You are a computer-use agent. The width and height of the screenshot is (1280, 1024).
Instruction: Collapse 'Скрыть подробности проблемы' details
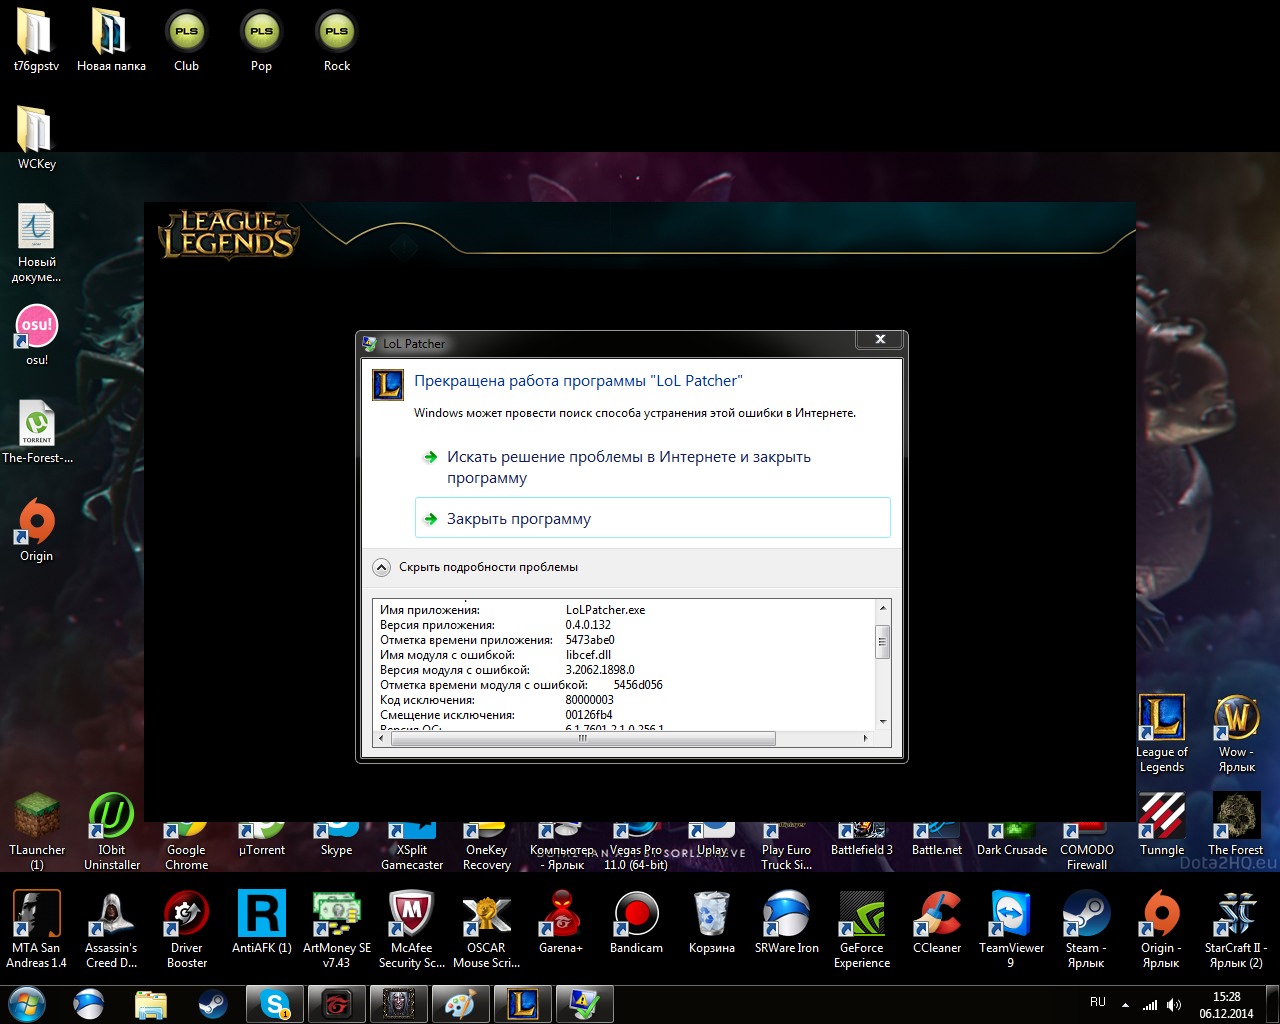pyautogui.click(x=475, y=567)
